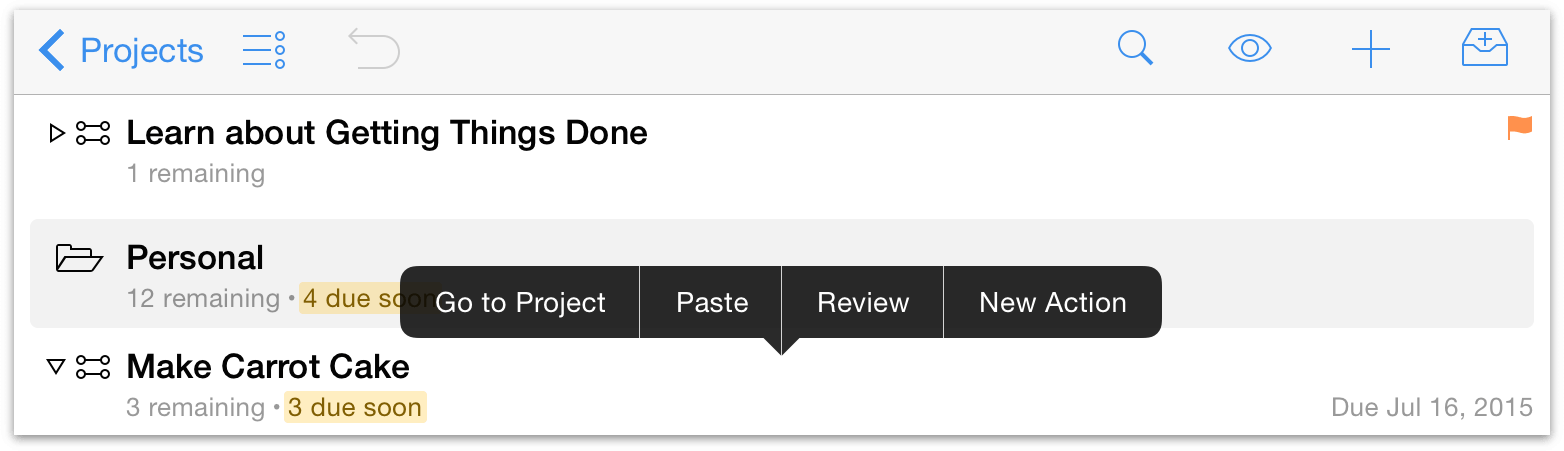Select Go to Project in context menu
Screen dimensions: 1564x451
pos(520,303)
